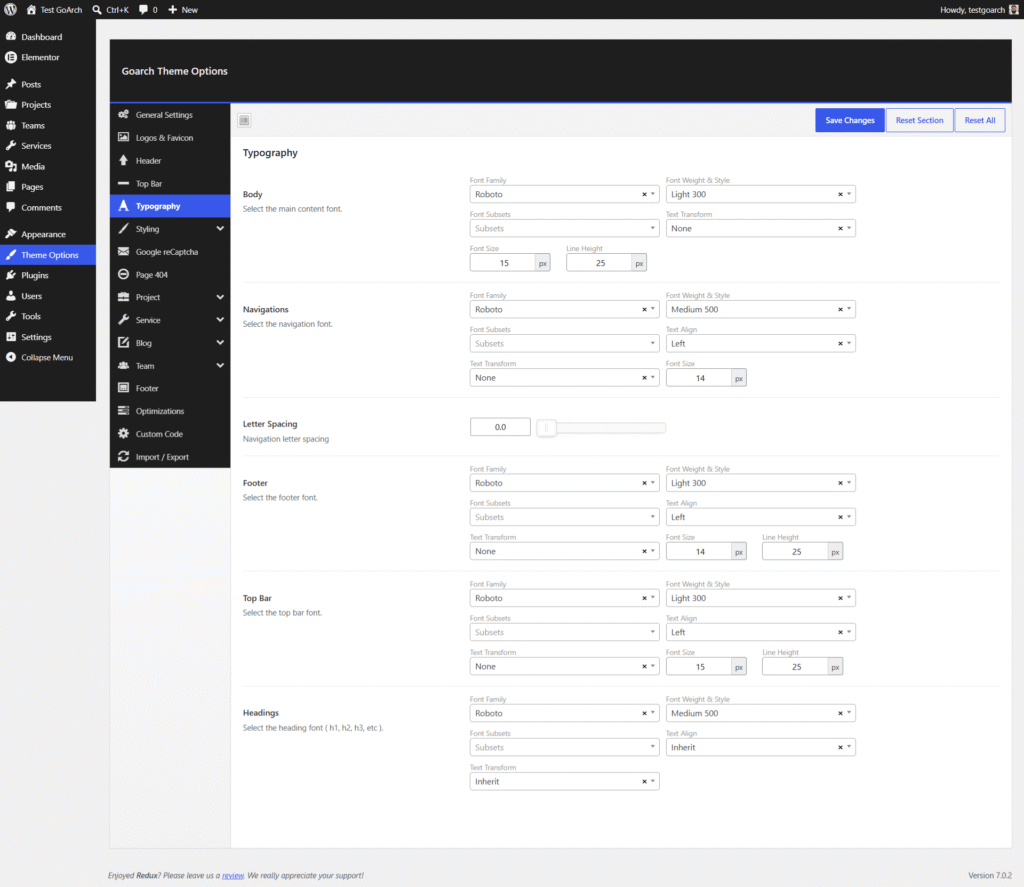The image size is (1024, 887).
Task: Open Body Font Weight Light 300 dropdown
Action: pos(760,194)
